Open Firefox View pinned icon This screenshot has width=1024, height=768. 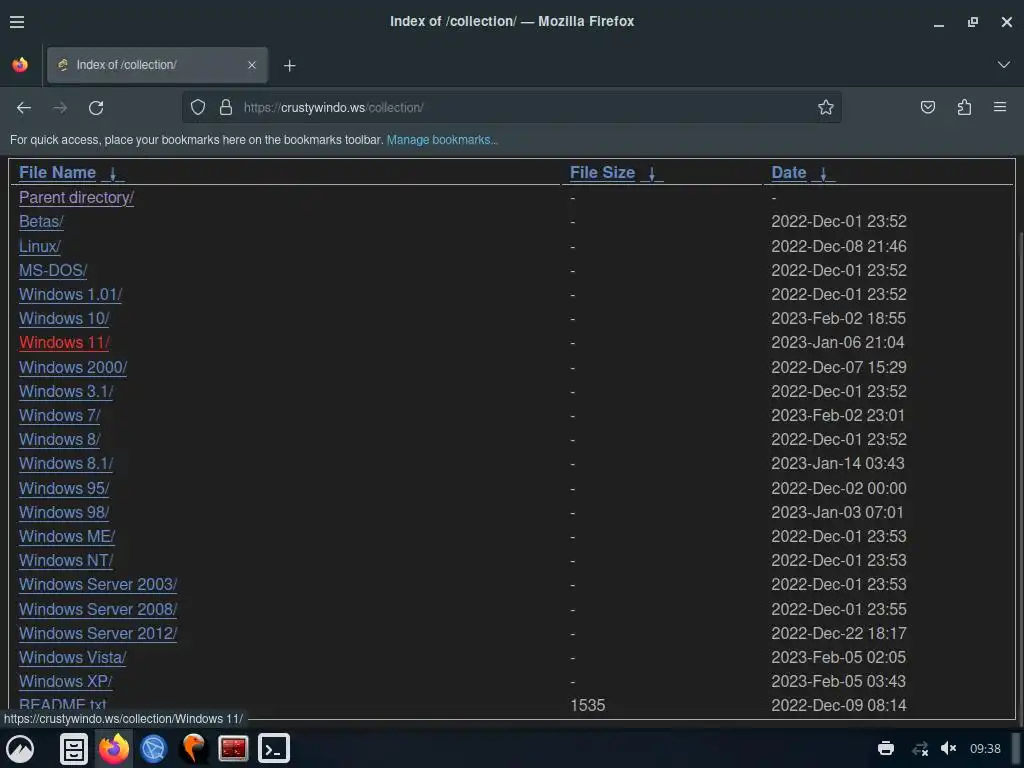click(20, 65)
